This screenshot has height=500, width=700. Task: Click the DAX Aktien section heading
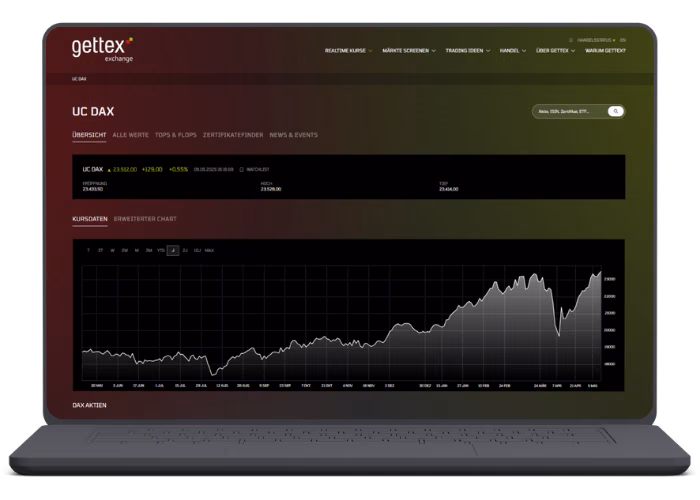[89, 405]
